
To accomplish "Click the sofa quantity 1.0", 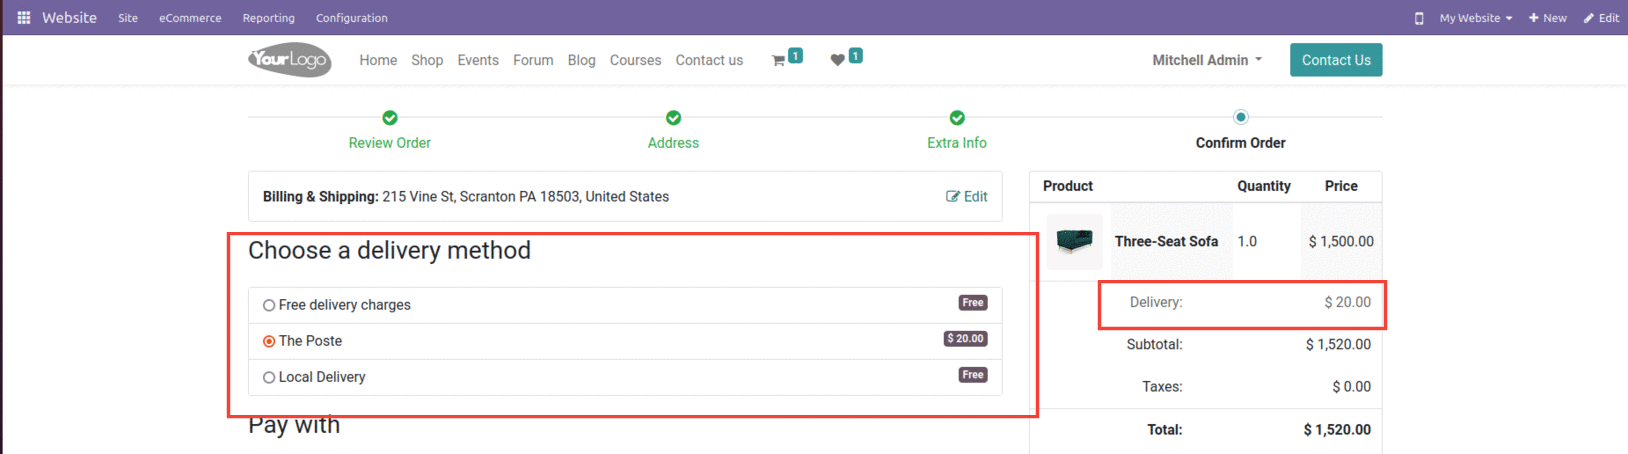I will point(1247,241).
